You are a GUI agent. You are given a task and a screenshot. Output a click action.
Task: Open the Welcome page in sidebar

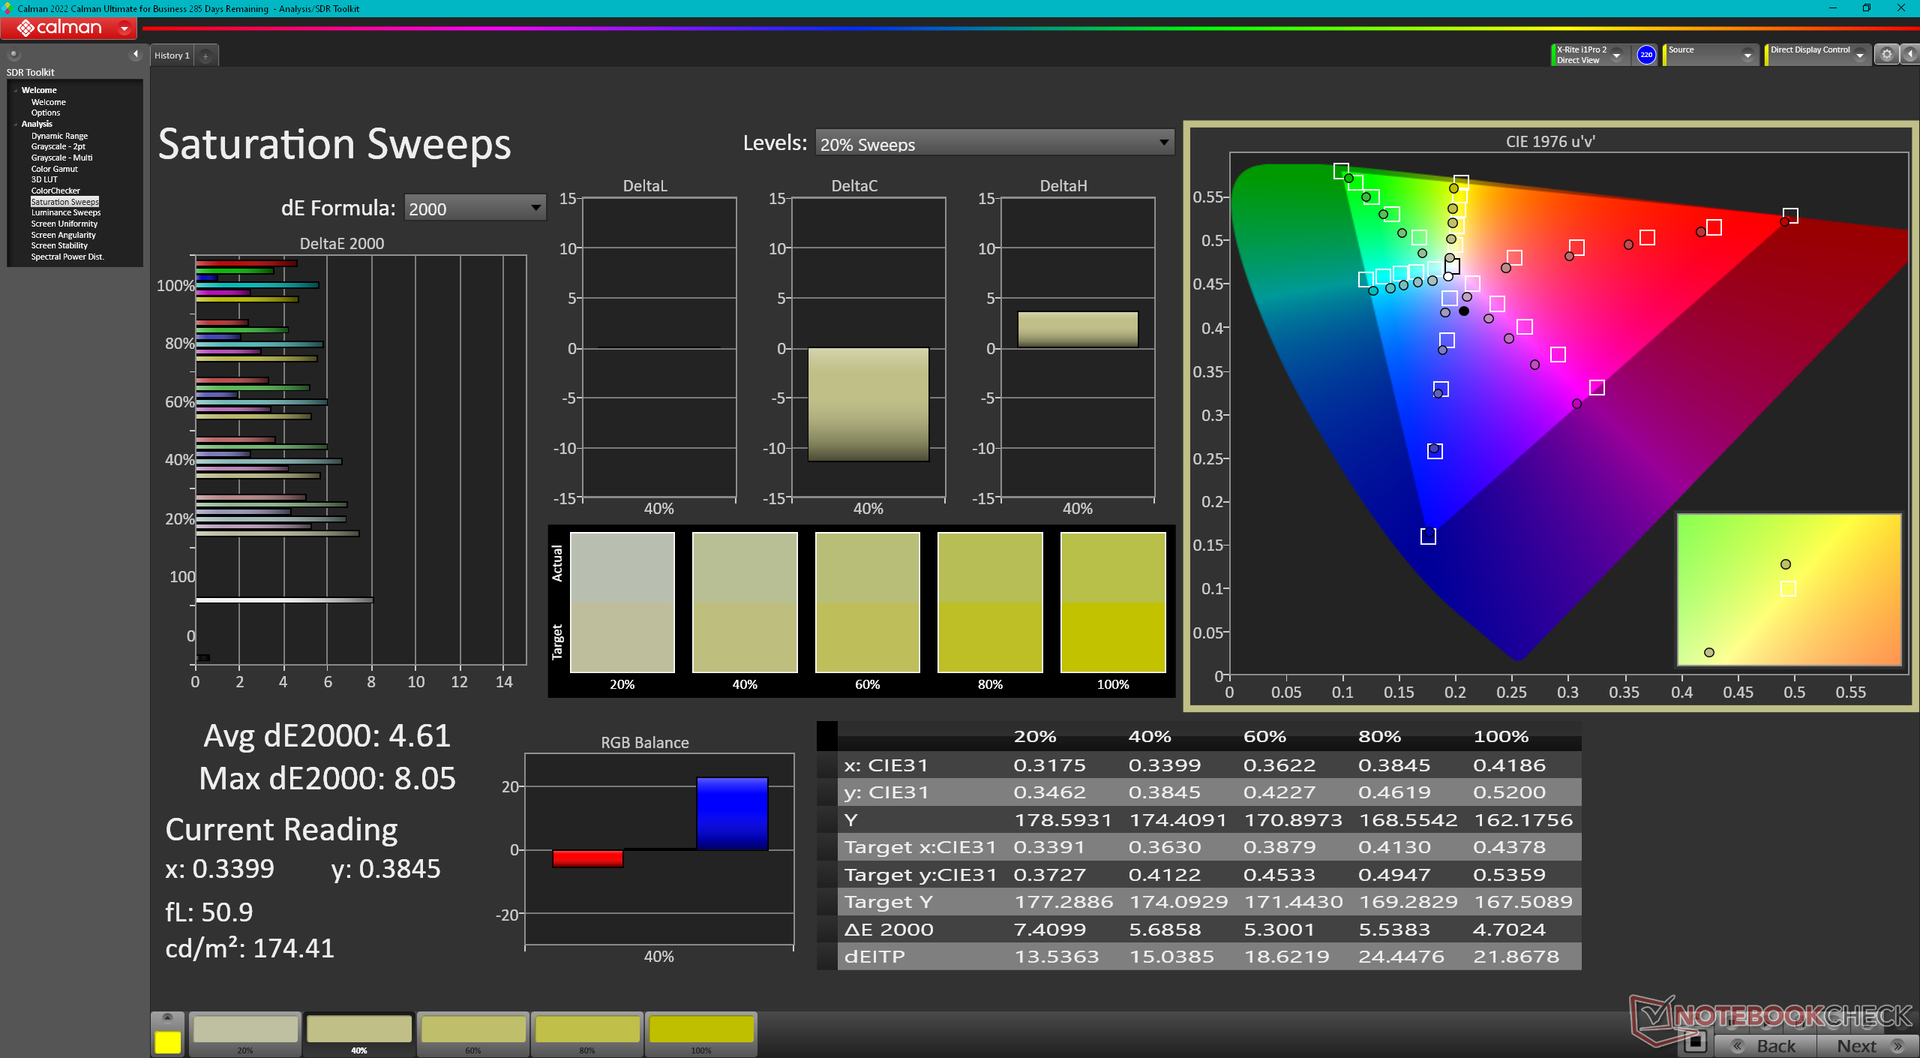tap(48, 102)
